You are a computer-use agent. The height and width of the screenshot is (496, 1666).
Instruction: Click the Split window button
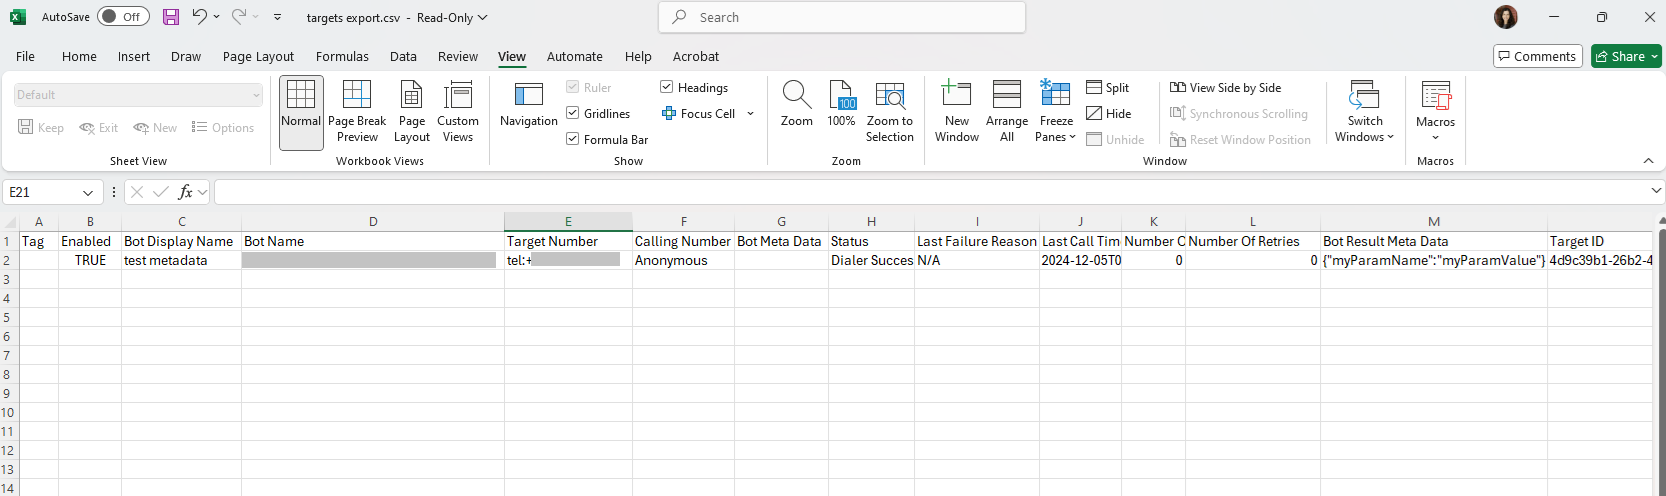pyautogui.click(x=1108, y=88)
